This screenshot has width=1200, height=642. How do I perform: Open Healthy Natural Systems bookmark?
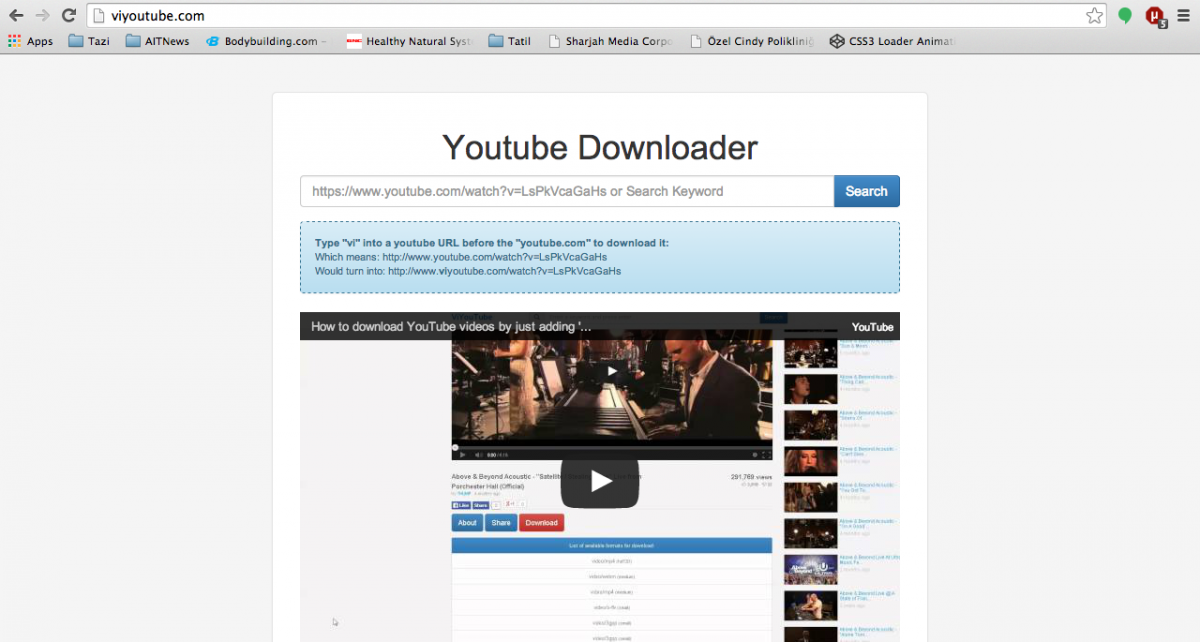pos(410,41)
